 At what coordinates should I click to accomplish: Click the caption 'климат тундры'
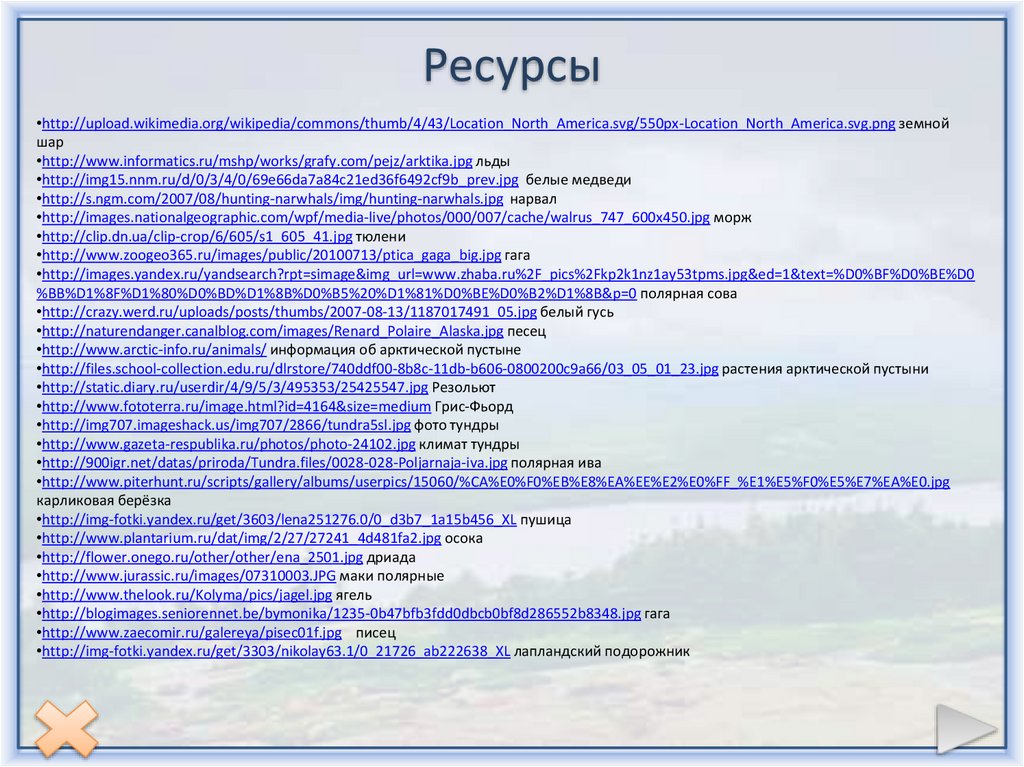[x=469, y=444]
